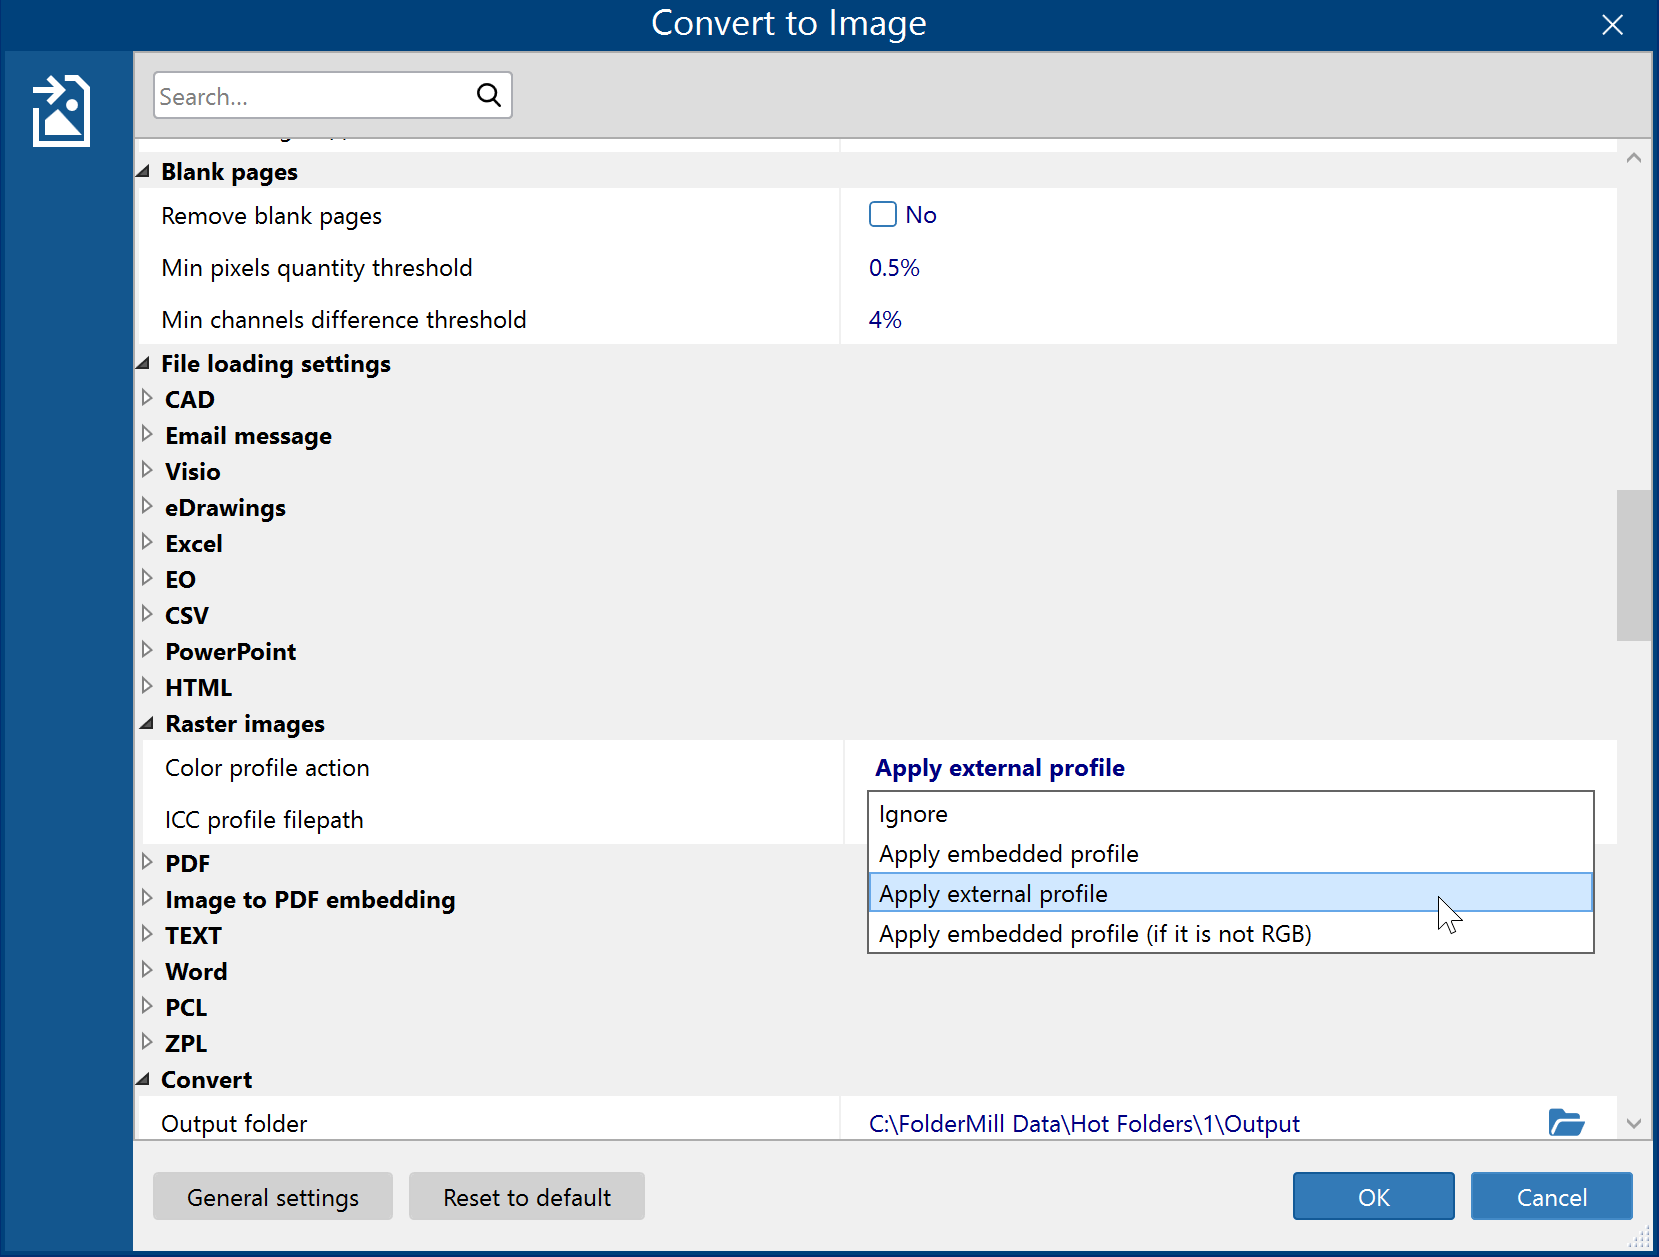Click the OK button
The height and width of the screenshot is (1257, 1659).
1373,1196
